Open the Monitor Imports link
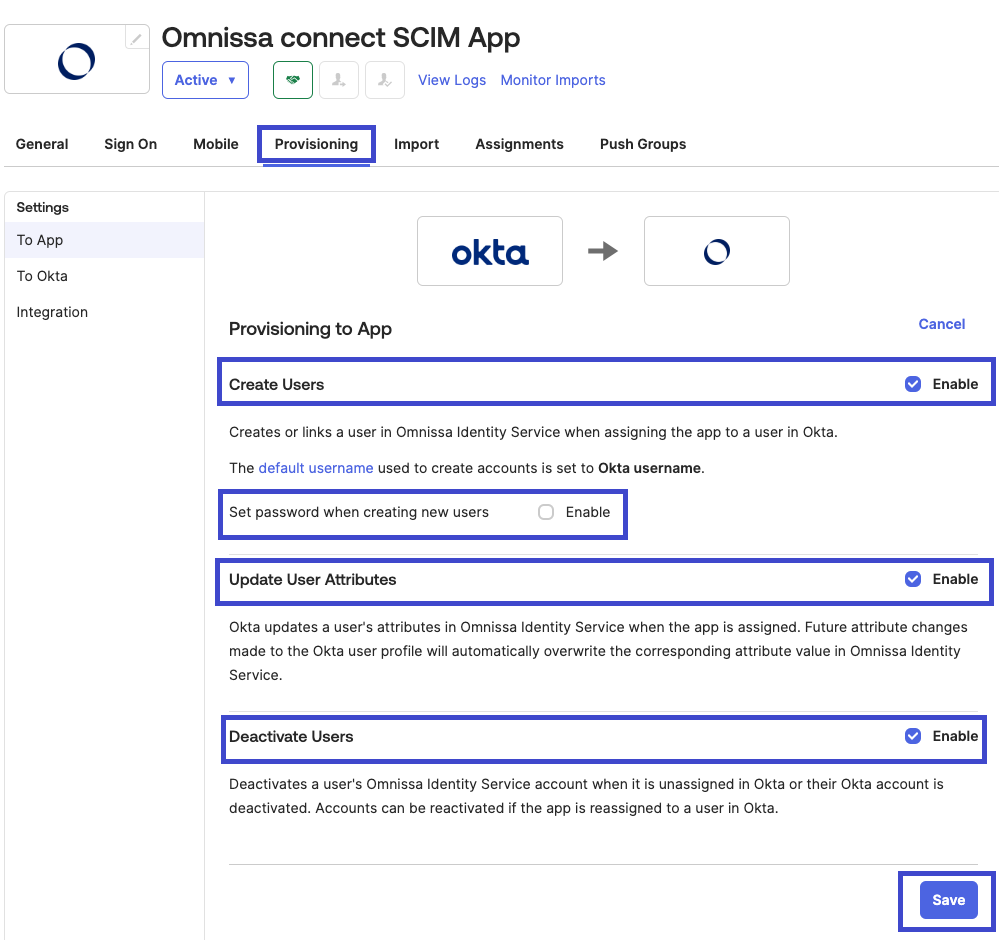 click(x=553, y=80)
